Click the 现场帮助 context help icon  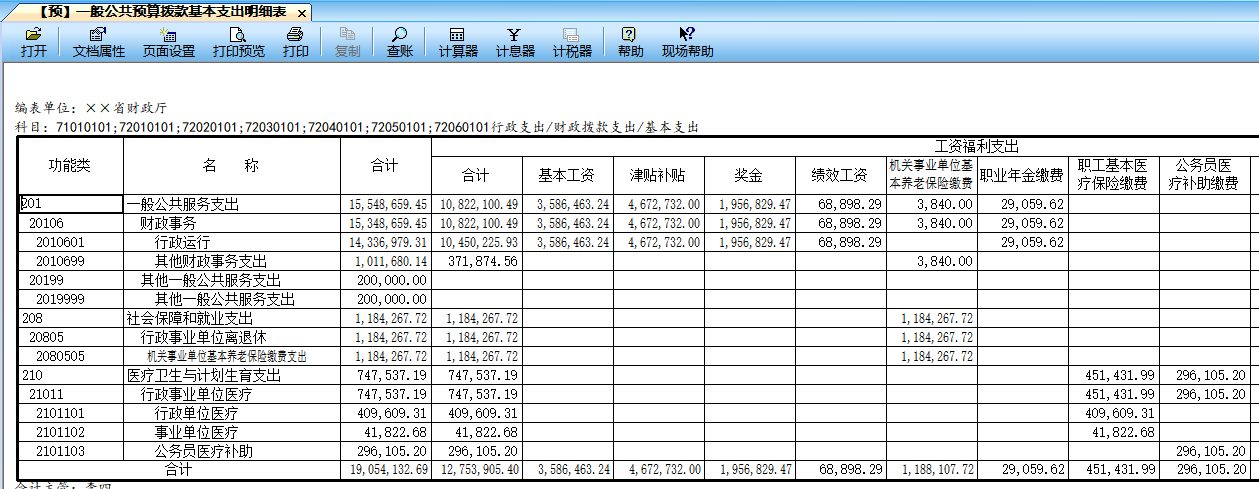(x=687, y=42)
